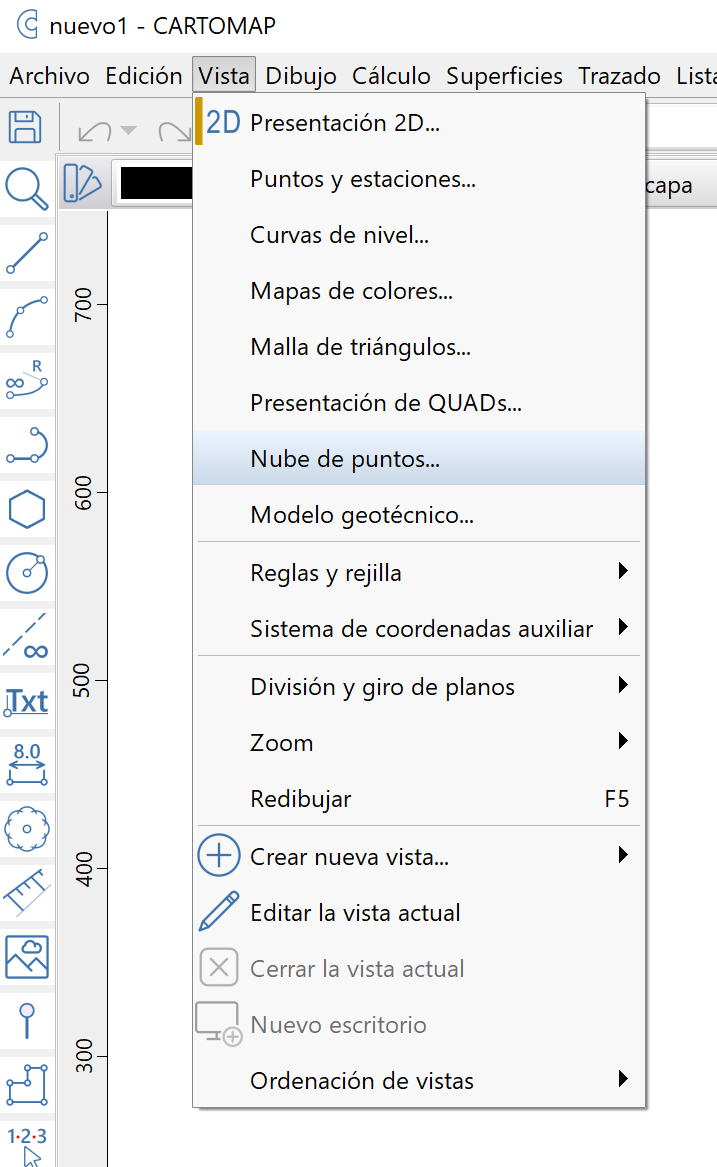This screenshot has width=717, height=1167.
Task: Select the hexagon polygon tool
Action: pyautogui.click(x=27, y=509)
